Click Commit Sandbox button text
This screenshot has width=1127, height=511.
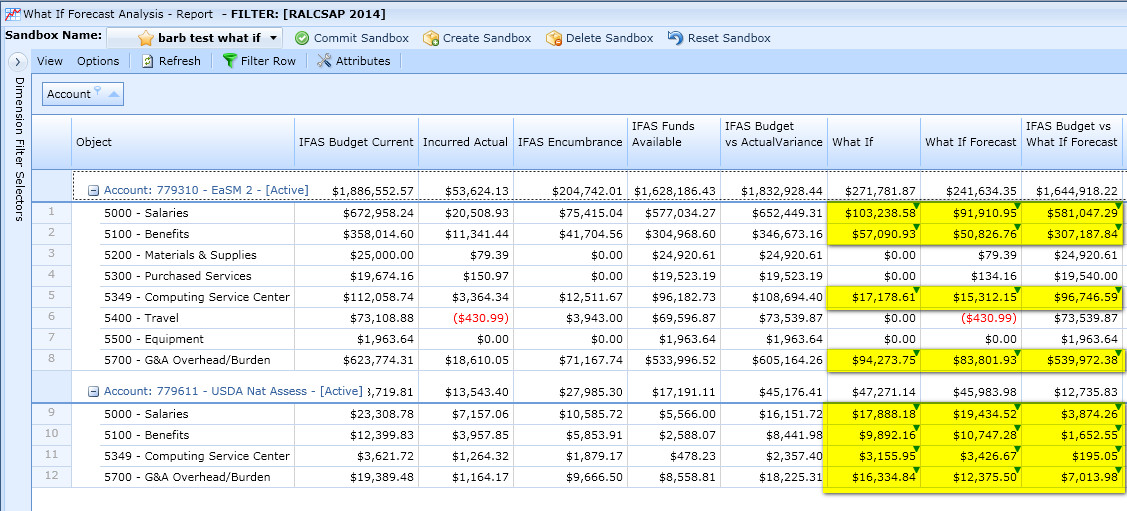(362, 38)
